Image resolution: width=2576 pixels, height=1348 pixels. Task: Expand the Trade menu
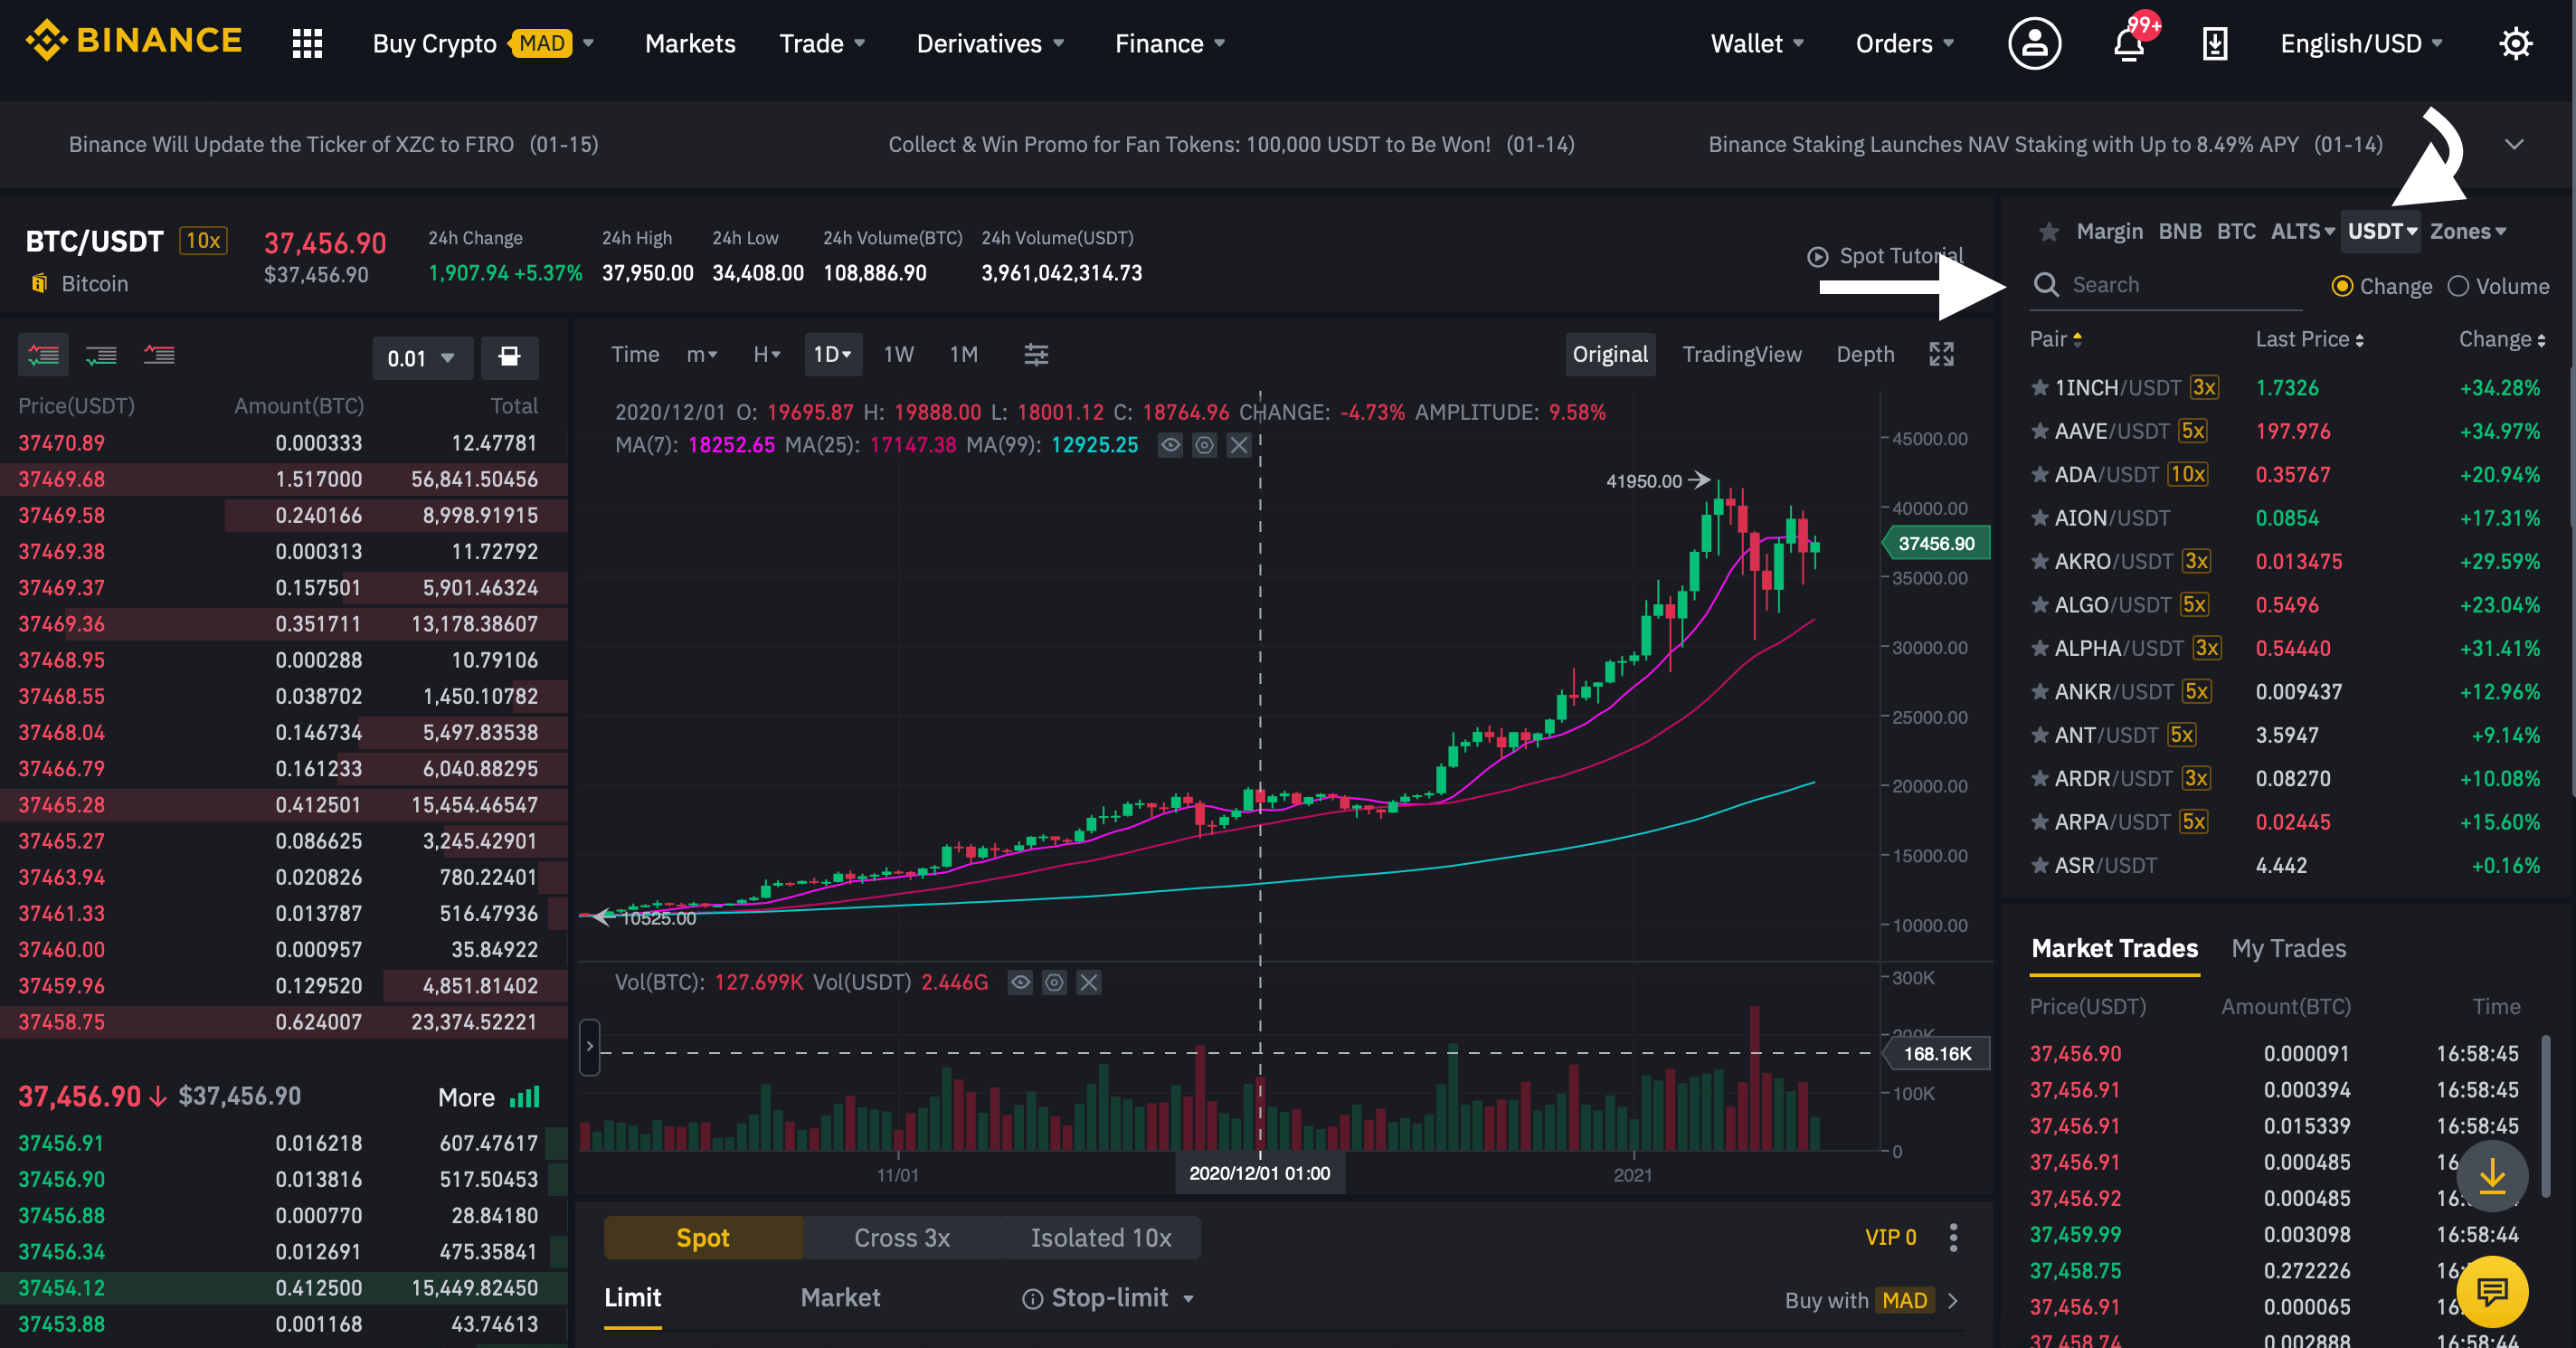[x=822, y=43]
